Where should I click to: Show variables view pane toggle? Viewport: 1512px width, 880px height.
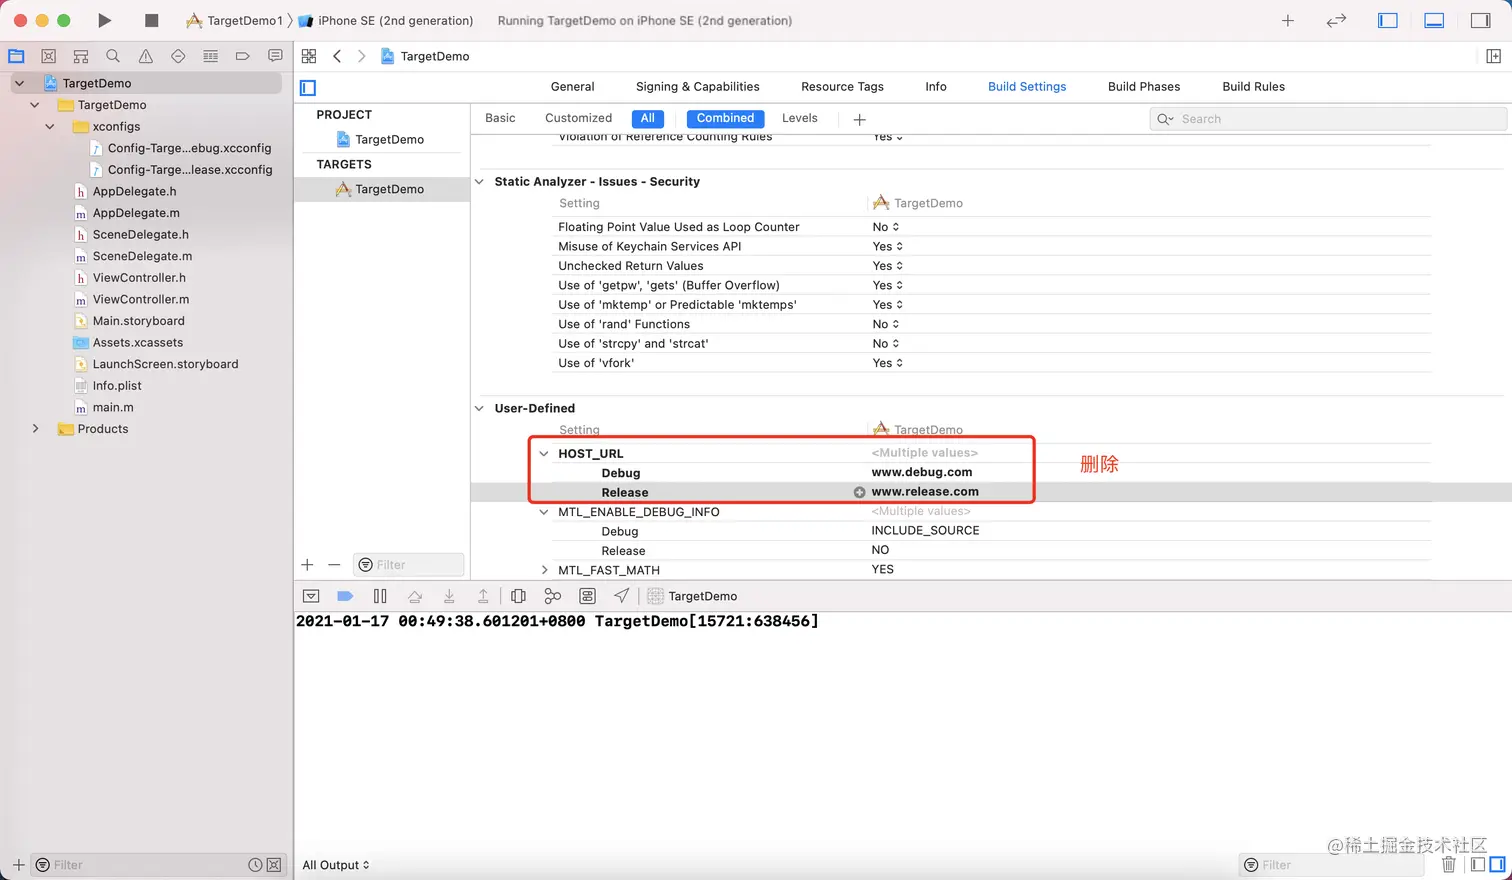point(1477,864)
